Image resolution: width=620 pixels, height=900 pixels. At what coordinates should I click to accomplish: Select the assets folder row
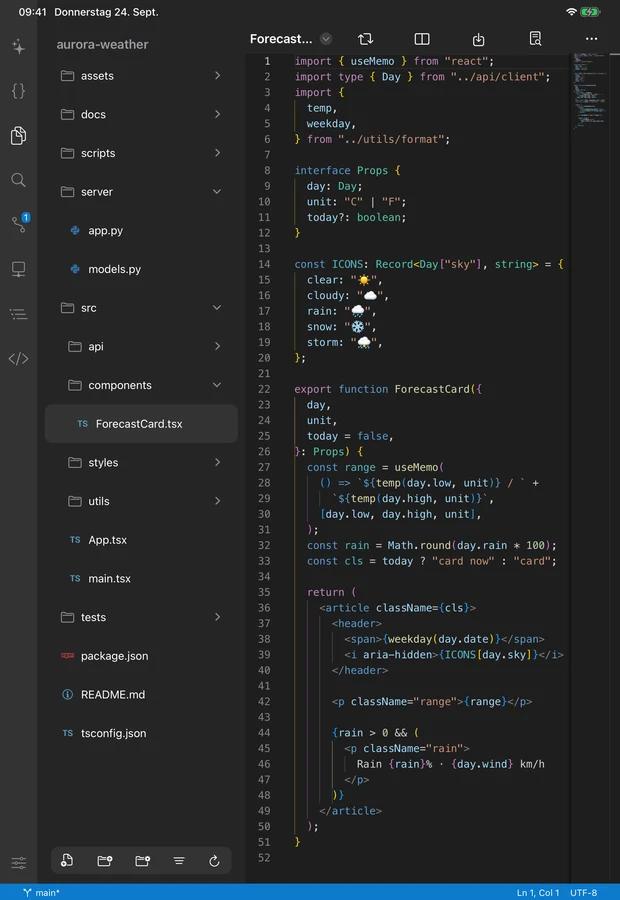tap(141, 75)
